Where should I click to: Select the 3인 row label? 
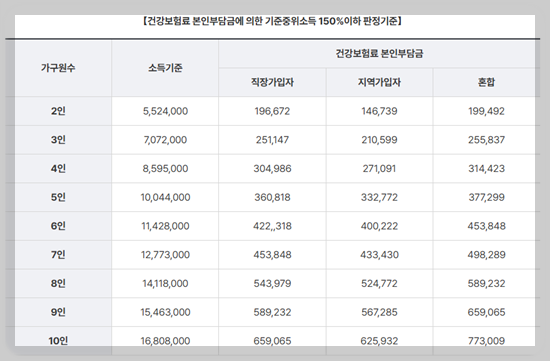click(x=58, y=140)
